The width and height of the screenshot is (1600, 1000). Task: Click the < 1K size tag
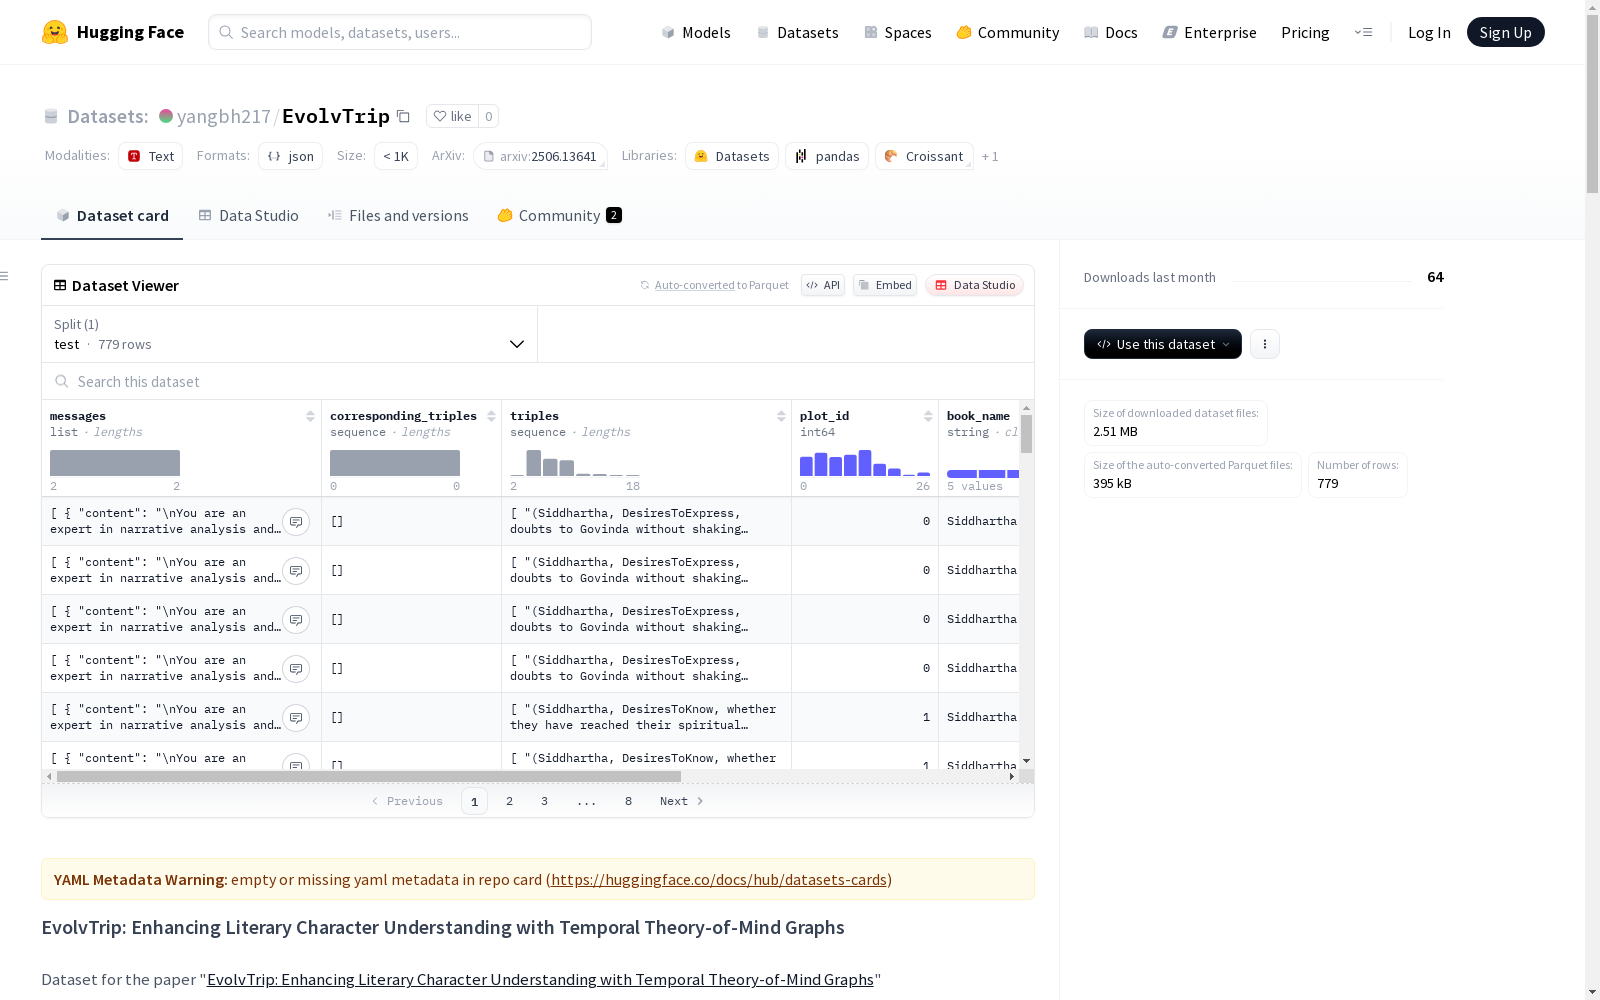[396, 156]
